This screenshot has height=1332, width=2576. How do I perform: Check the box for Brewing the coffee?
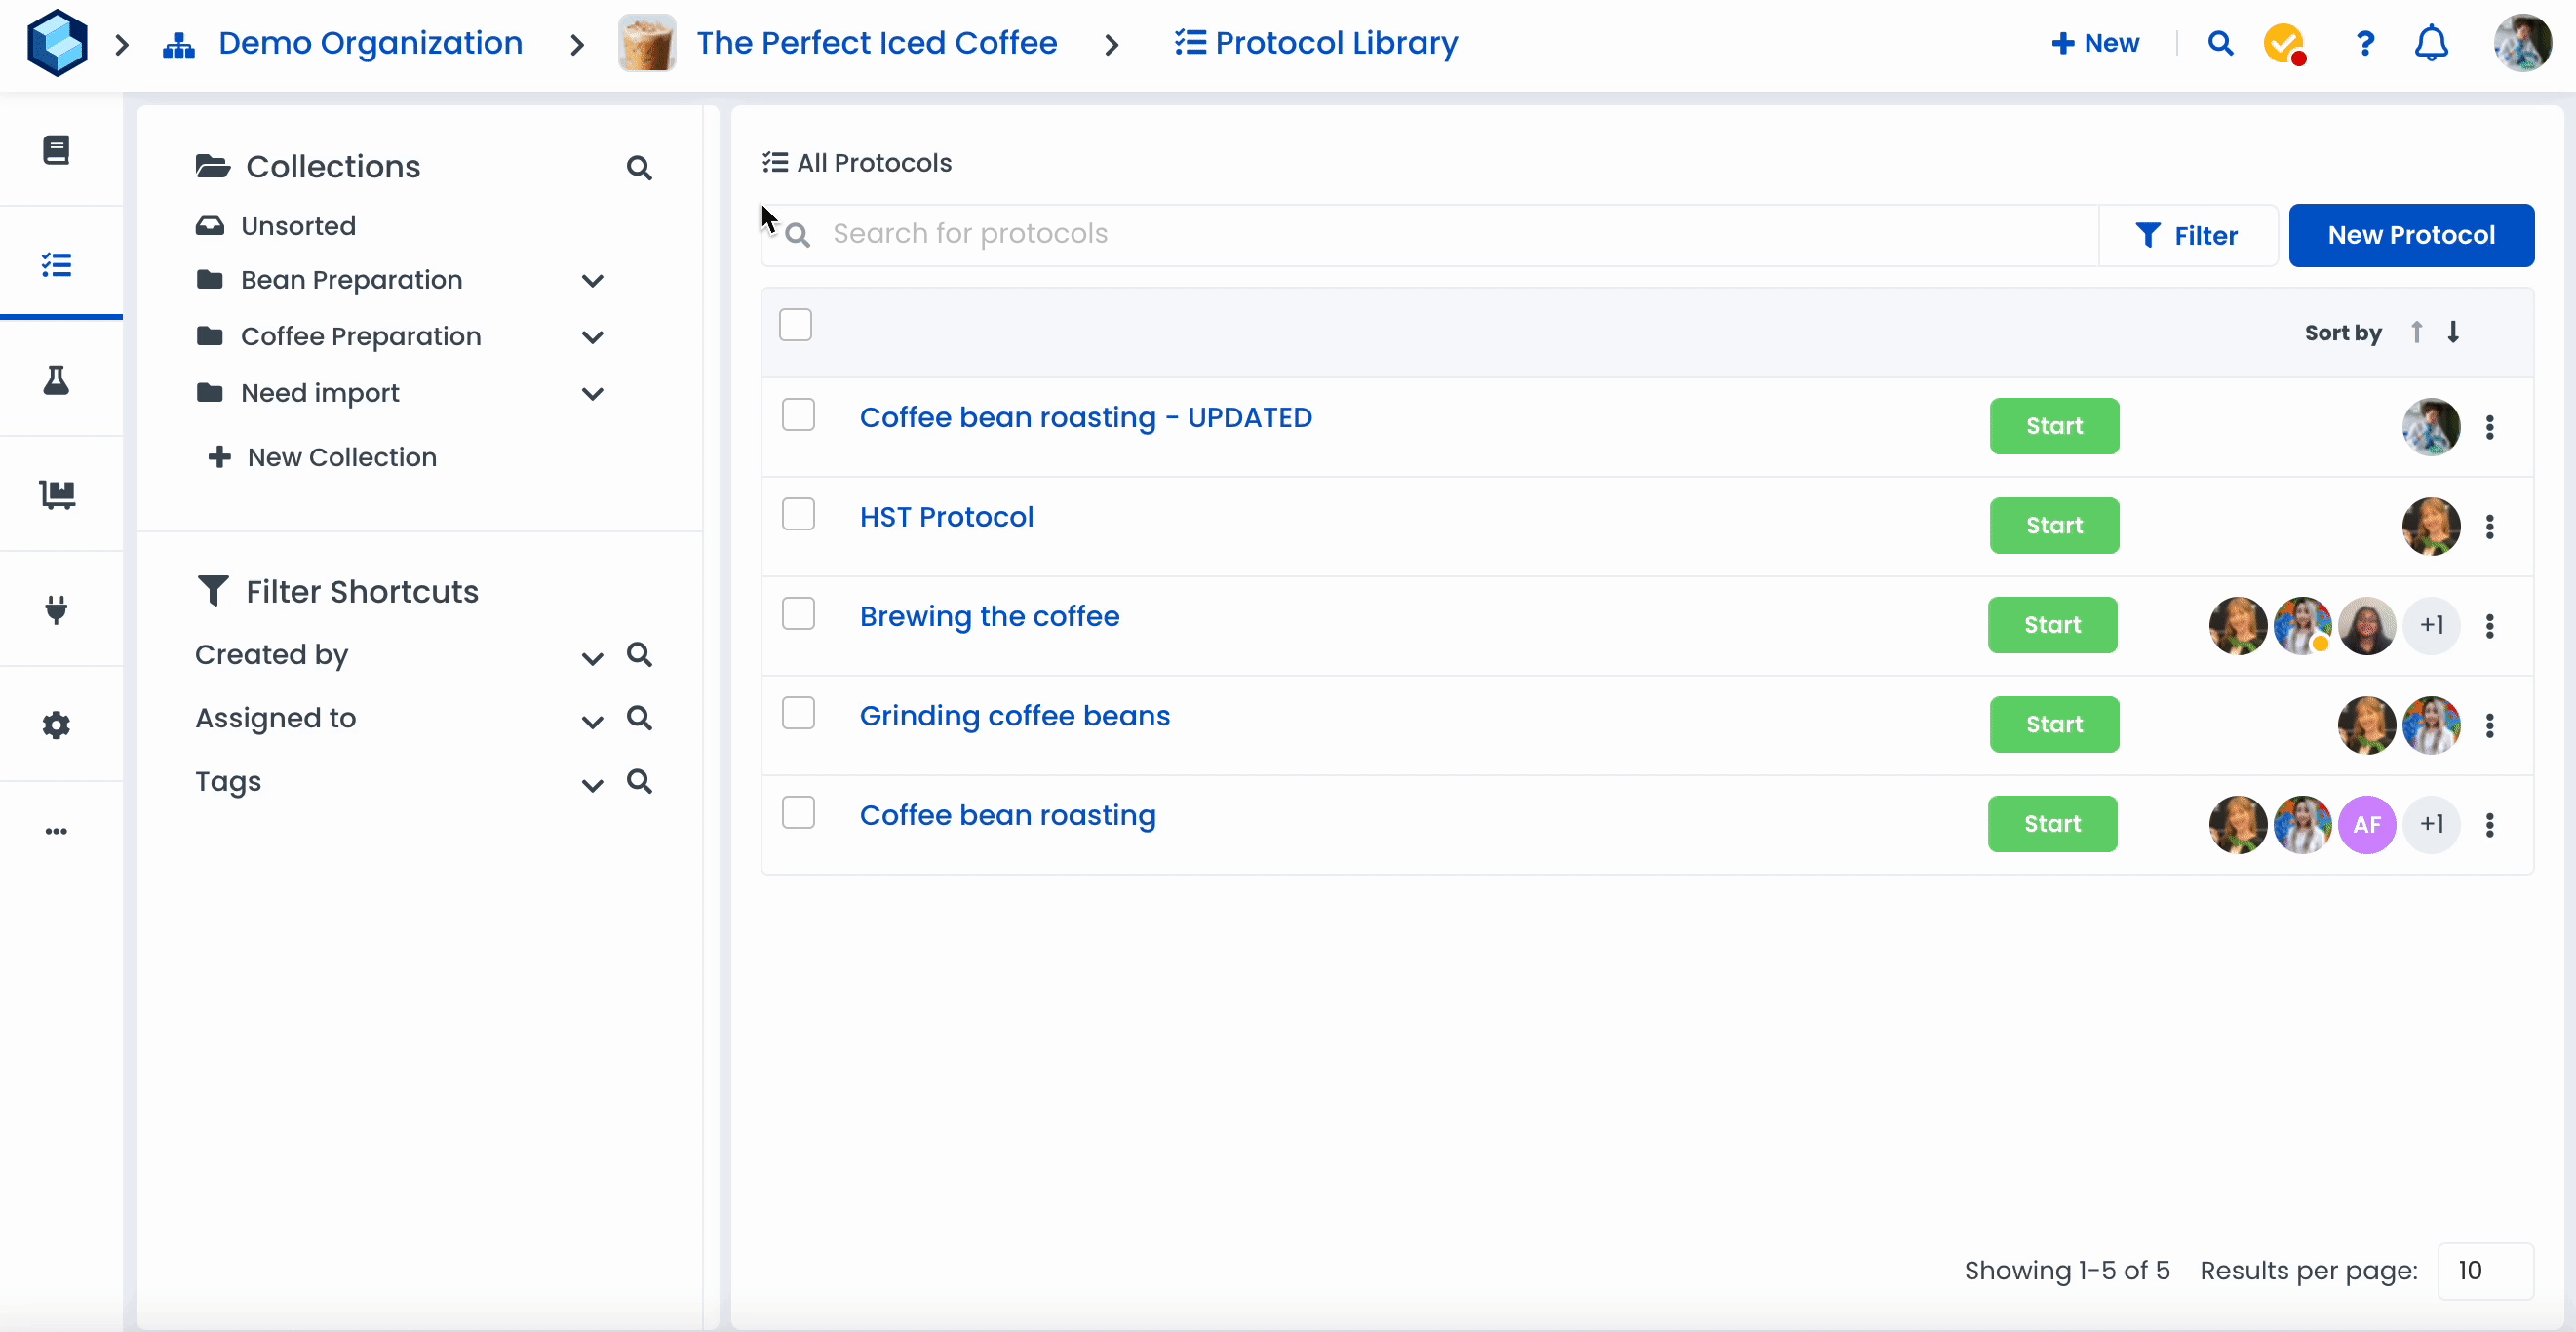coord(798,614)
